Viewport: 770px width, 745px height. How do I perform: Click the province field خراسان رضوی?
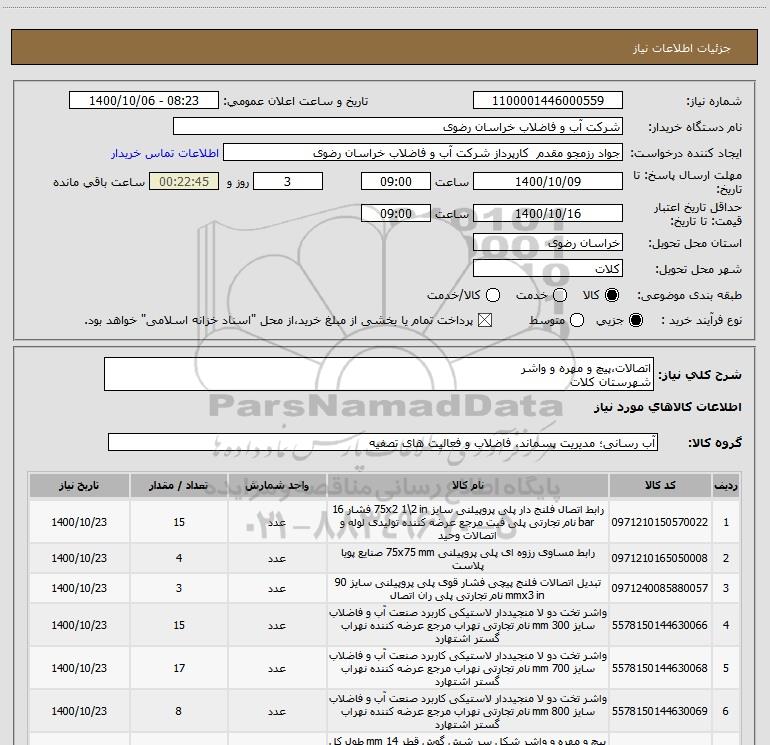point(548,243)
